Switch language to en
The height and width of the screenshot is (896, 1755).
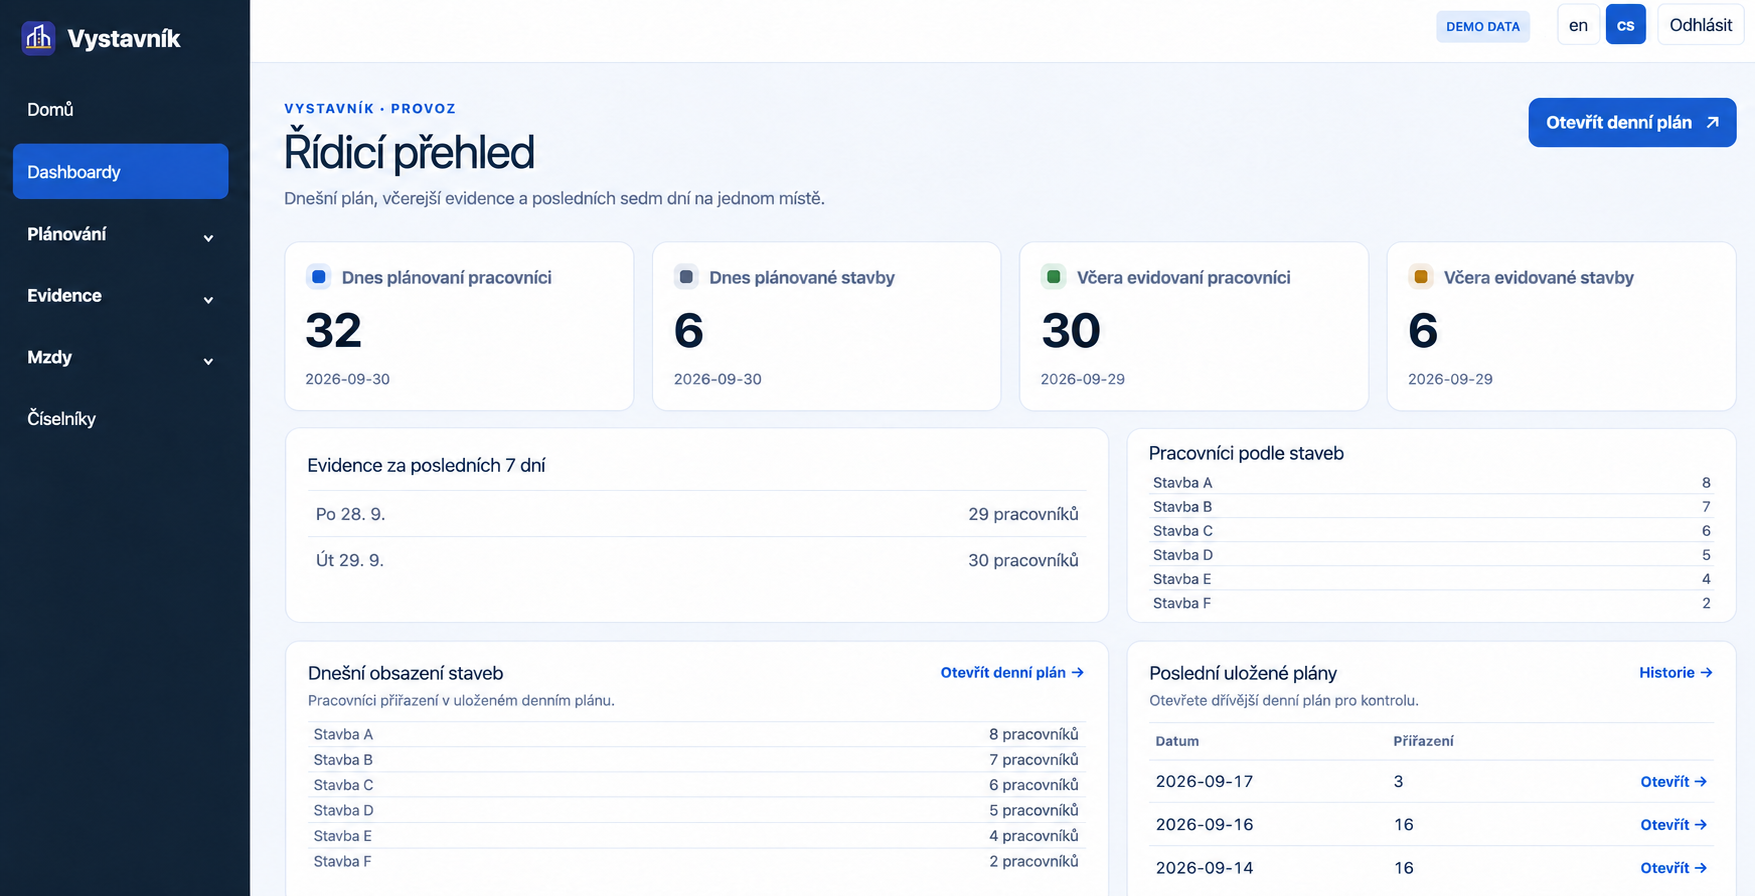pyautogui.click(x=1578, y=25)
